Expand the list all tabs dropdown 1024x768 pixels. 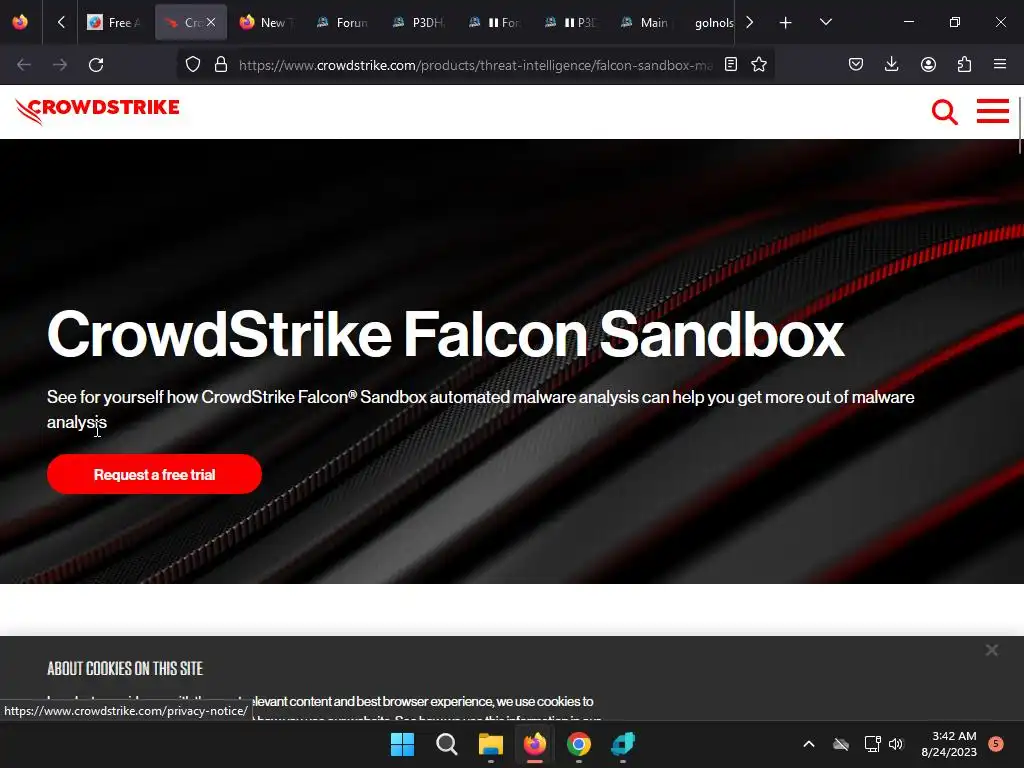[825, 22]
